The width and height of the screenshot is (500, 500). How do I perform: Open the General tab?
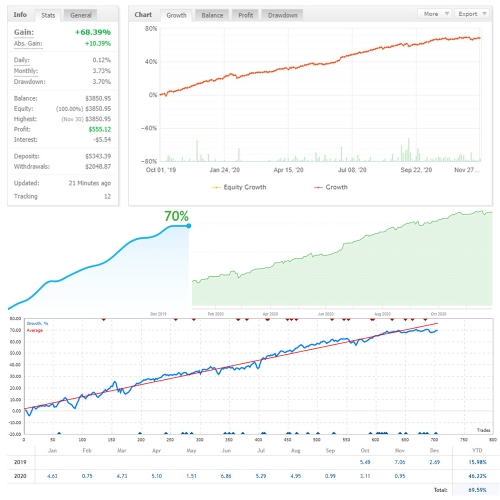pos(81,15)
